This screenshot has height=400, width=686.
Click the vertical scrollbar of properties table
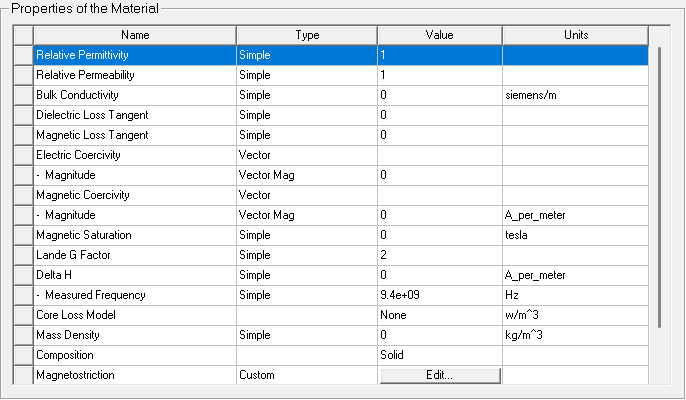point(659,187)
